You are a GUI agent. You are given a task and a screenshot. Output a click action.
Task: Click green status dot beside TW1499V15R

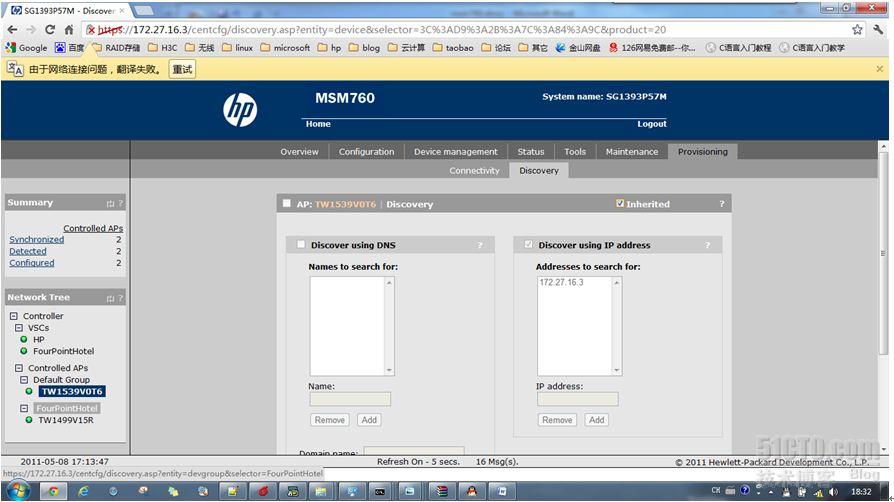(x=29, y=420)
